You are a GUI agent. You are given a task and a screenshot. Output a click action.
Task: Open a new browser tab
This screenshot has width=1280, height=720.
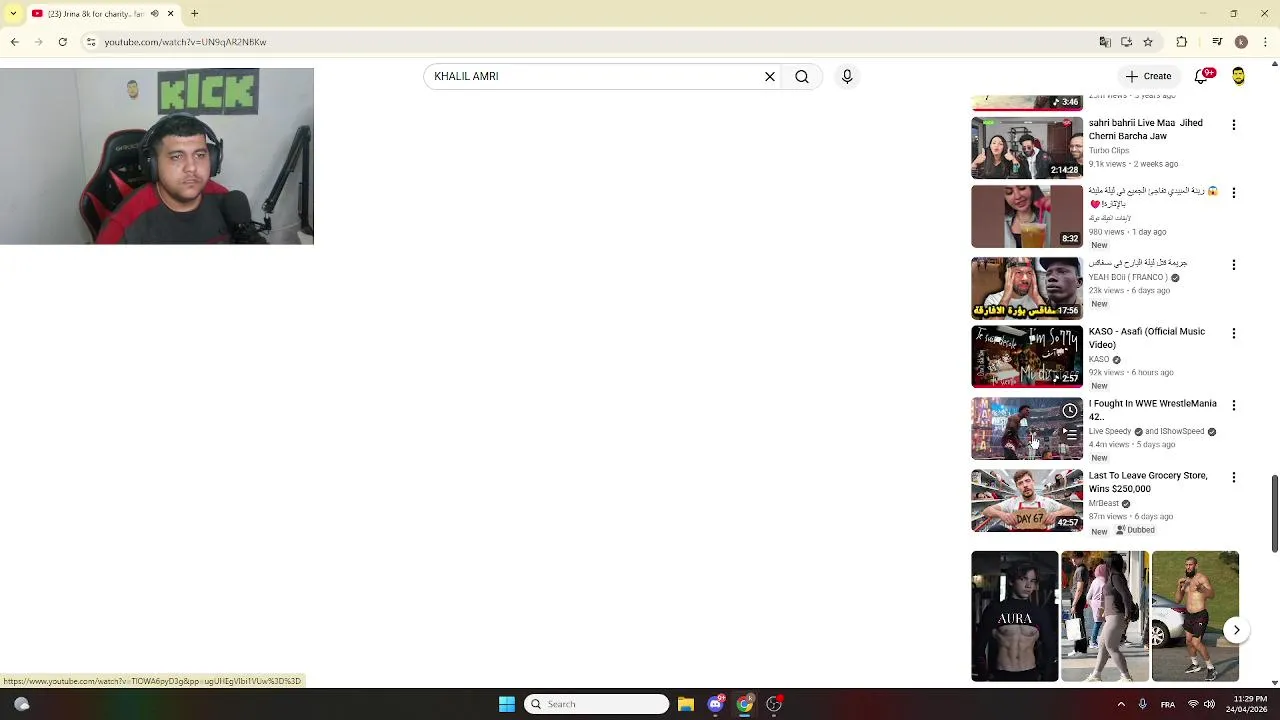pos(195,14)
